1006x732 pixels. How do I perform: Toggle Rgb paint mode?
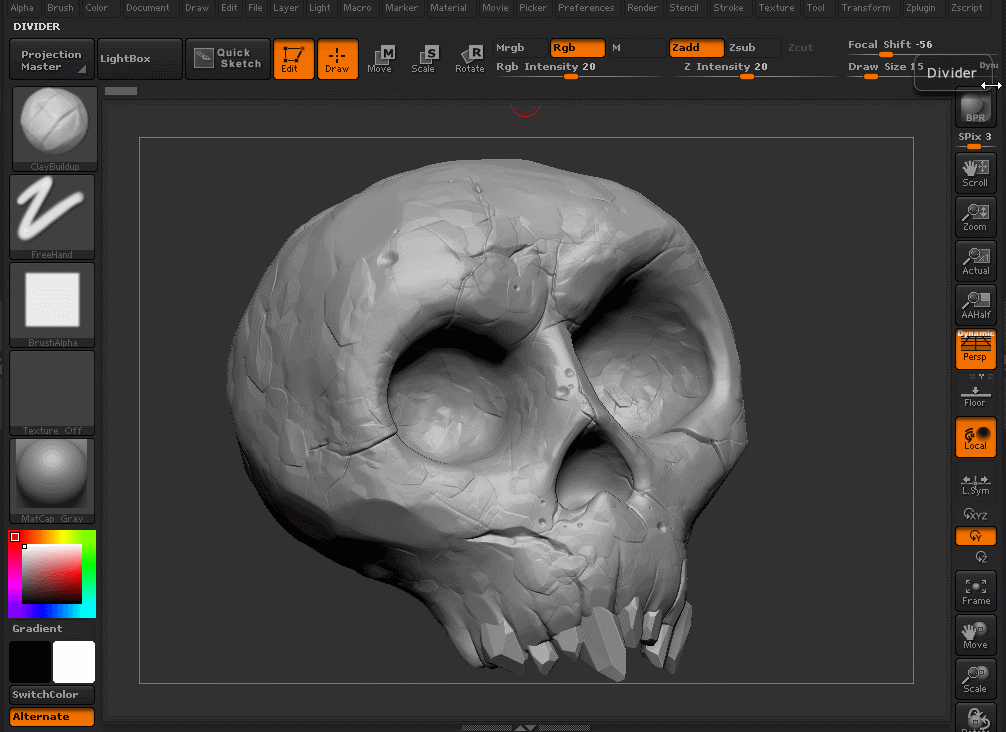tap(577, 47)
